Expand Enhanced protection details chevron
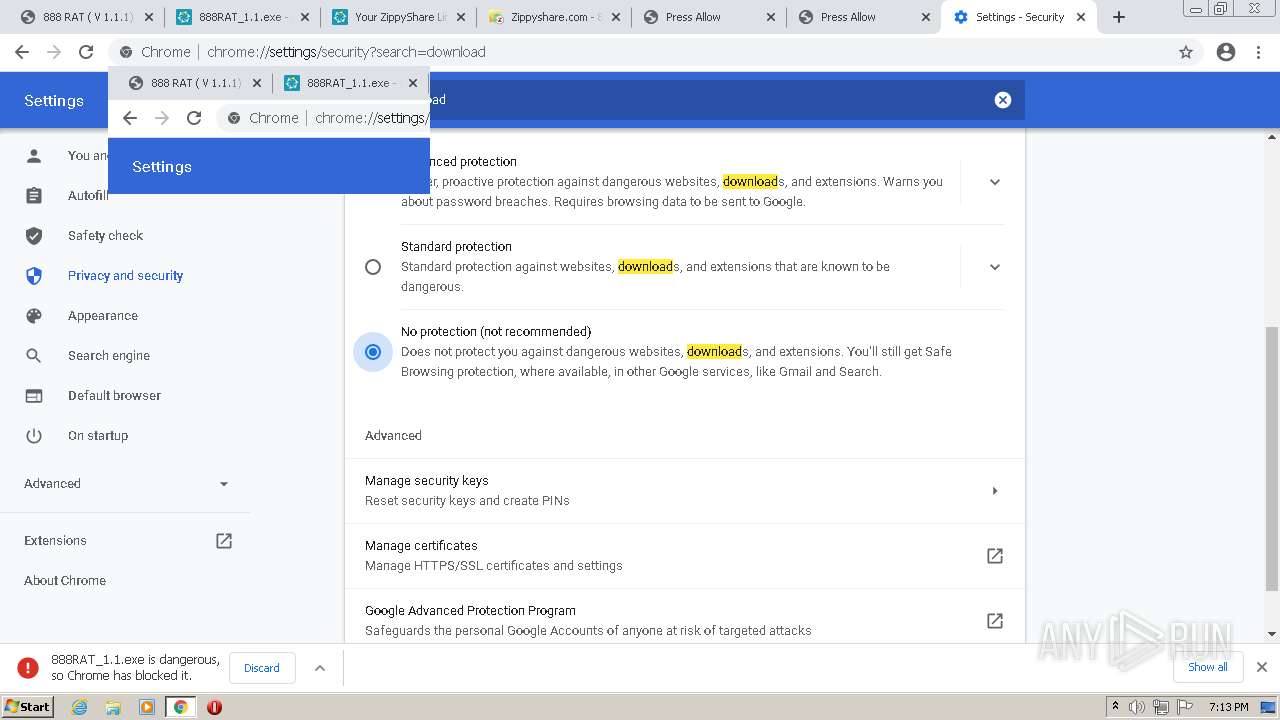 coord(995,182)
